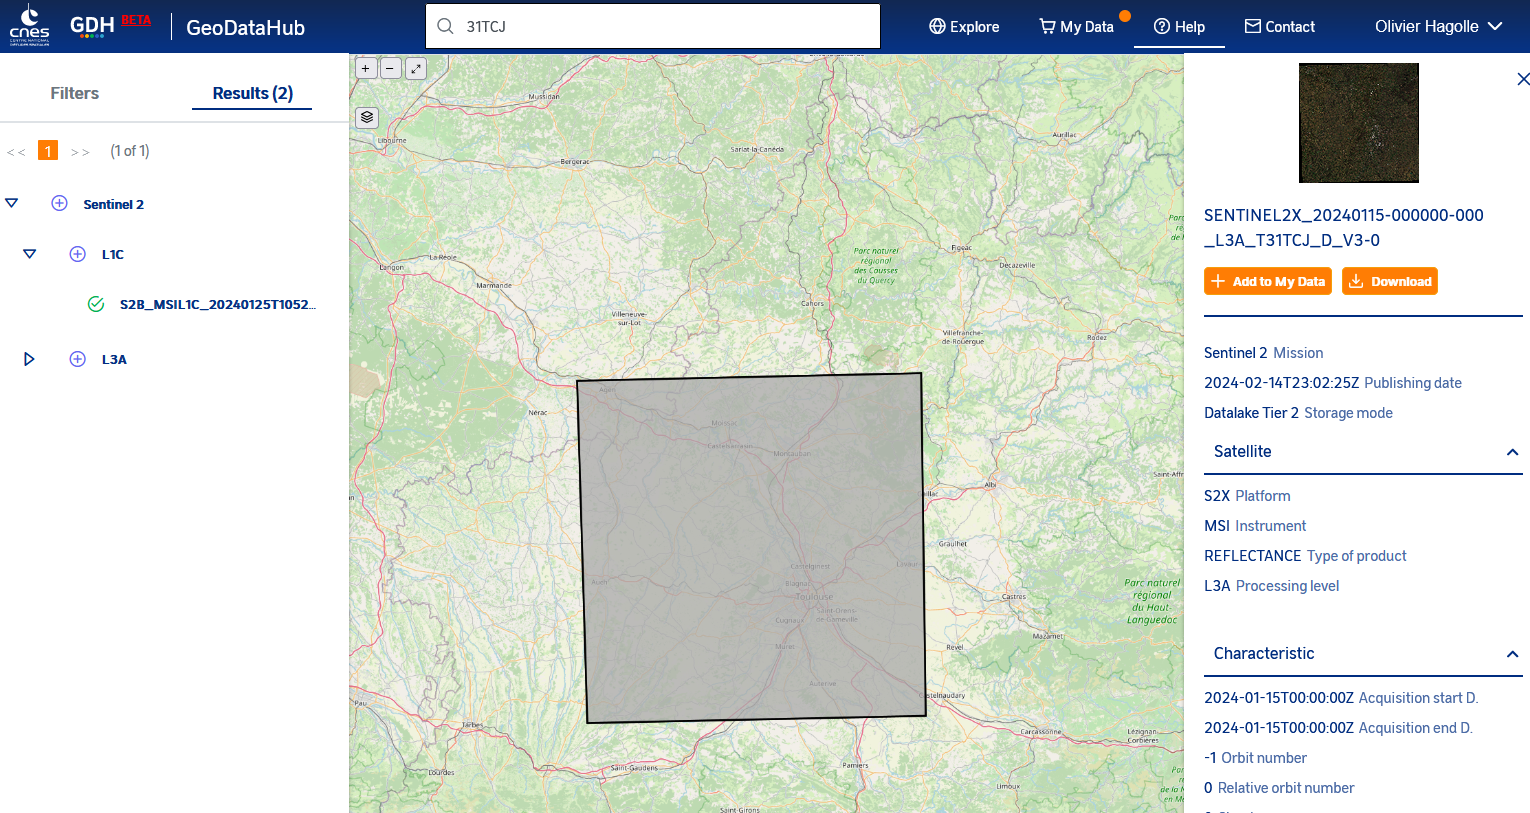Select the Acquisition end date value
The height and width of the screenshot is (813, 1530).
[x=1279, y=728]
